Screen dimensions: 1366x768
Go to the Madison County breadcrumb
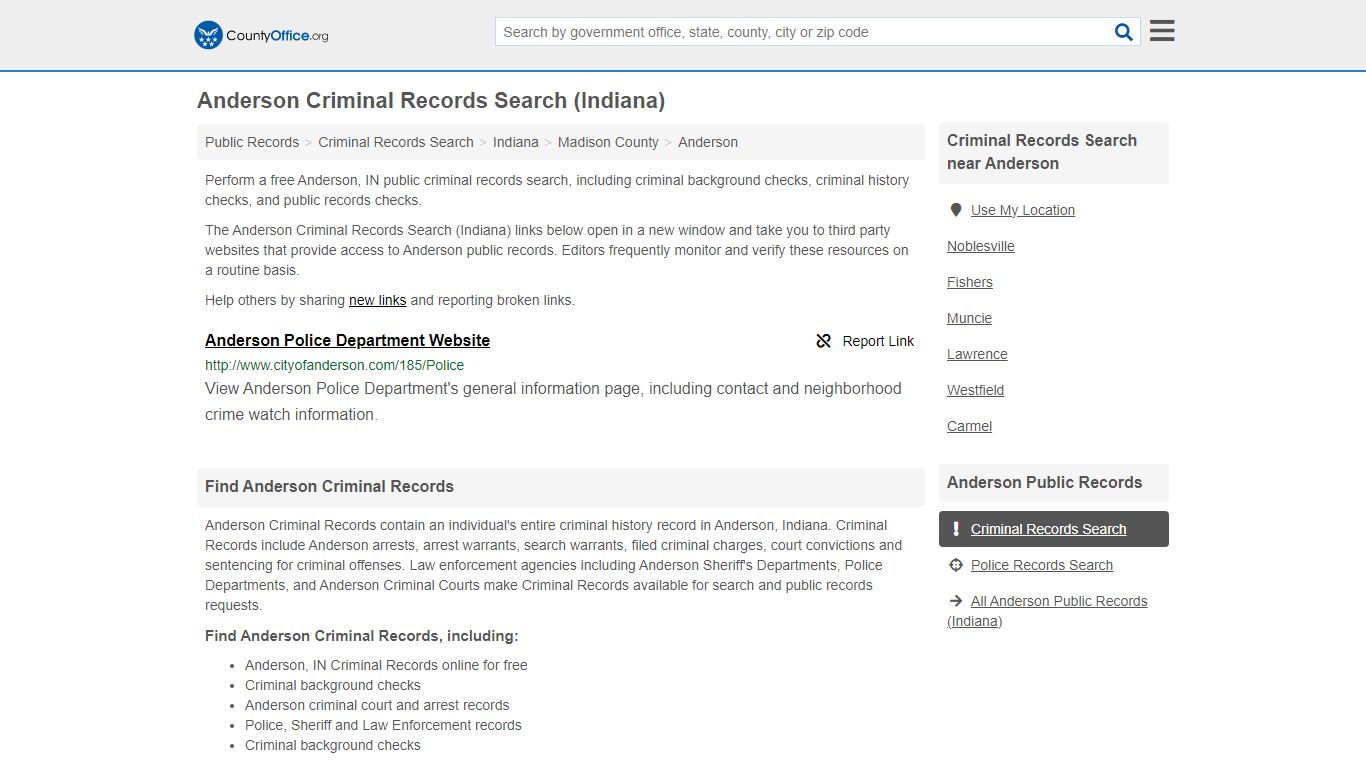coord(608,142)
